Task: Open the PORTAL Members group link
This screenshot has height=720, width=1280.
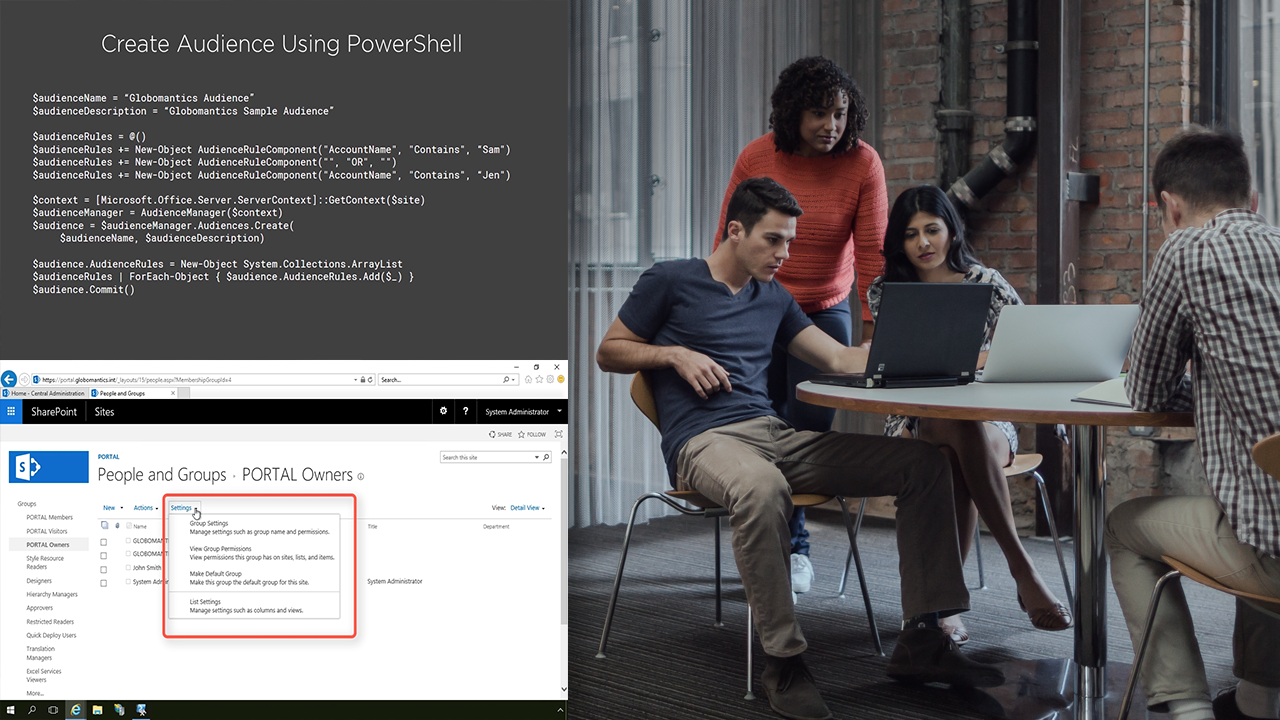Action: click(x=50, y=518)
